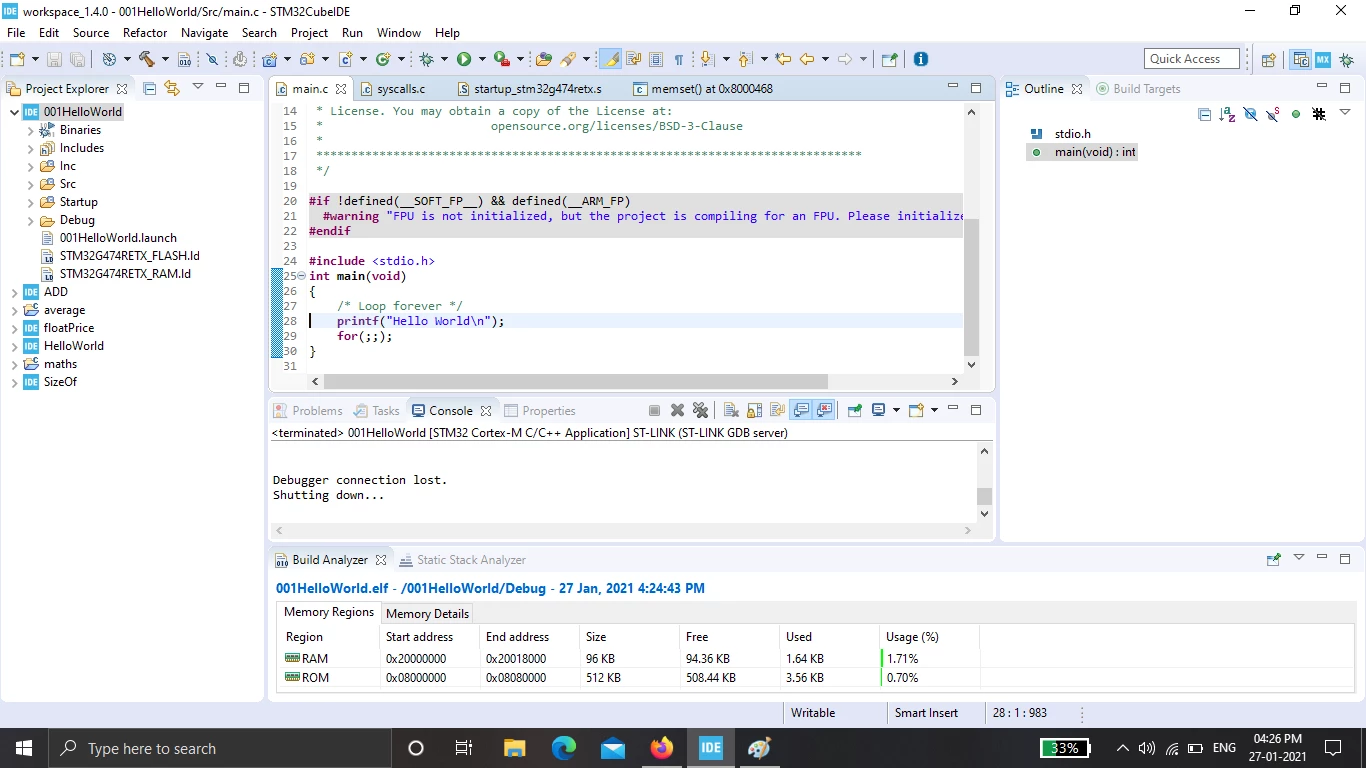Expand the Startup folder
Image resolution: width=1366 pixels, height=768 pixels.
32,202
